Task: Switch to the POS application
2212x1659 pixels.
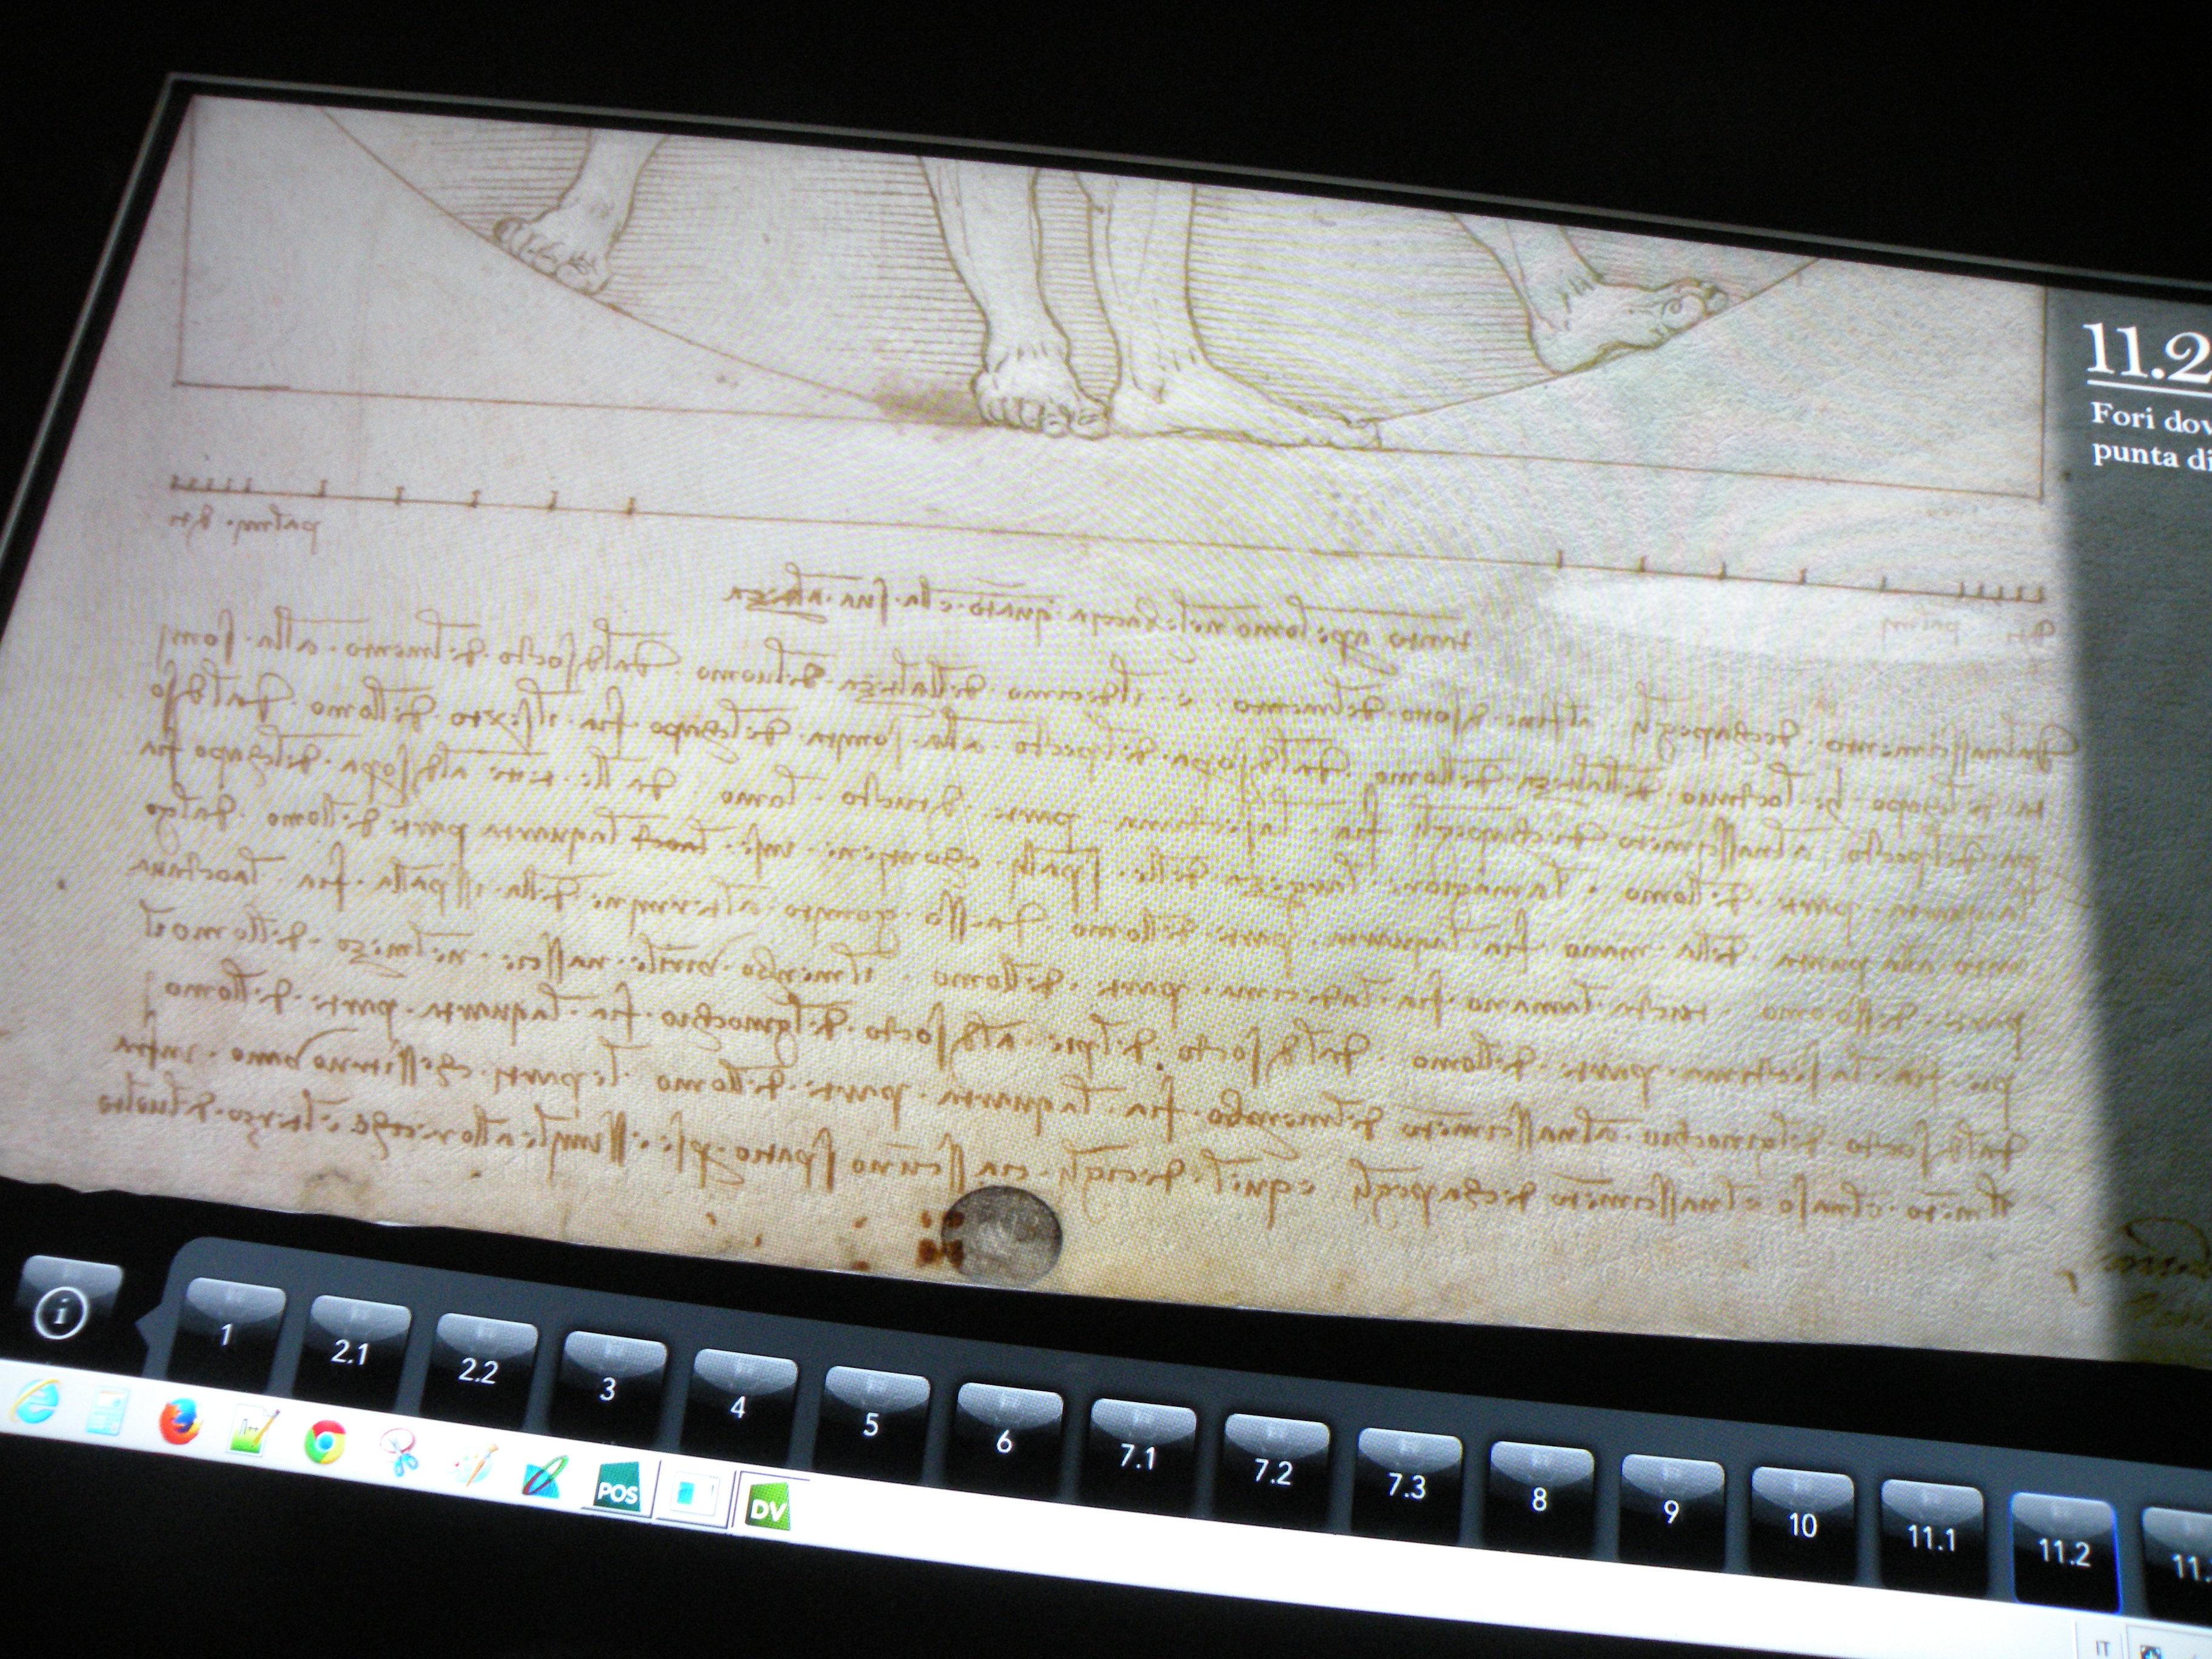Action: pos(619,1489)
